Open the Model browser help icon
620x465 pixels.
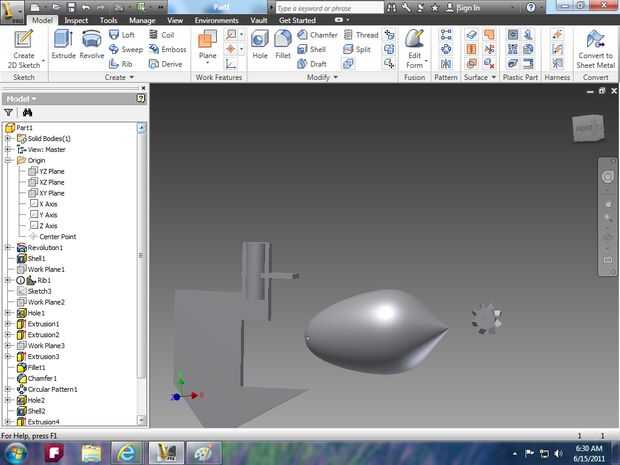coord(141,98)
